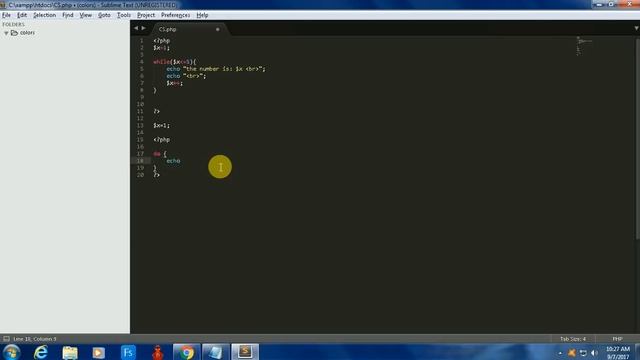Screen dimensions: 640x360
Task: Toggle the side bar status icon
Action: (x=6, y=339)
